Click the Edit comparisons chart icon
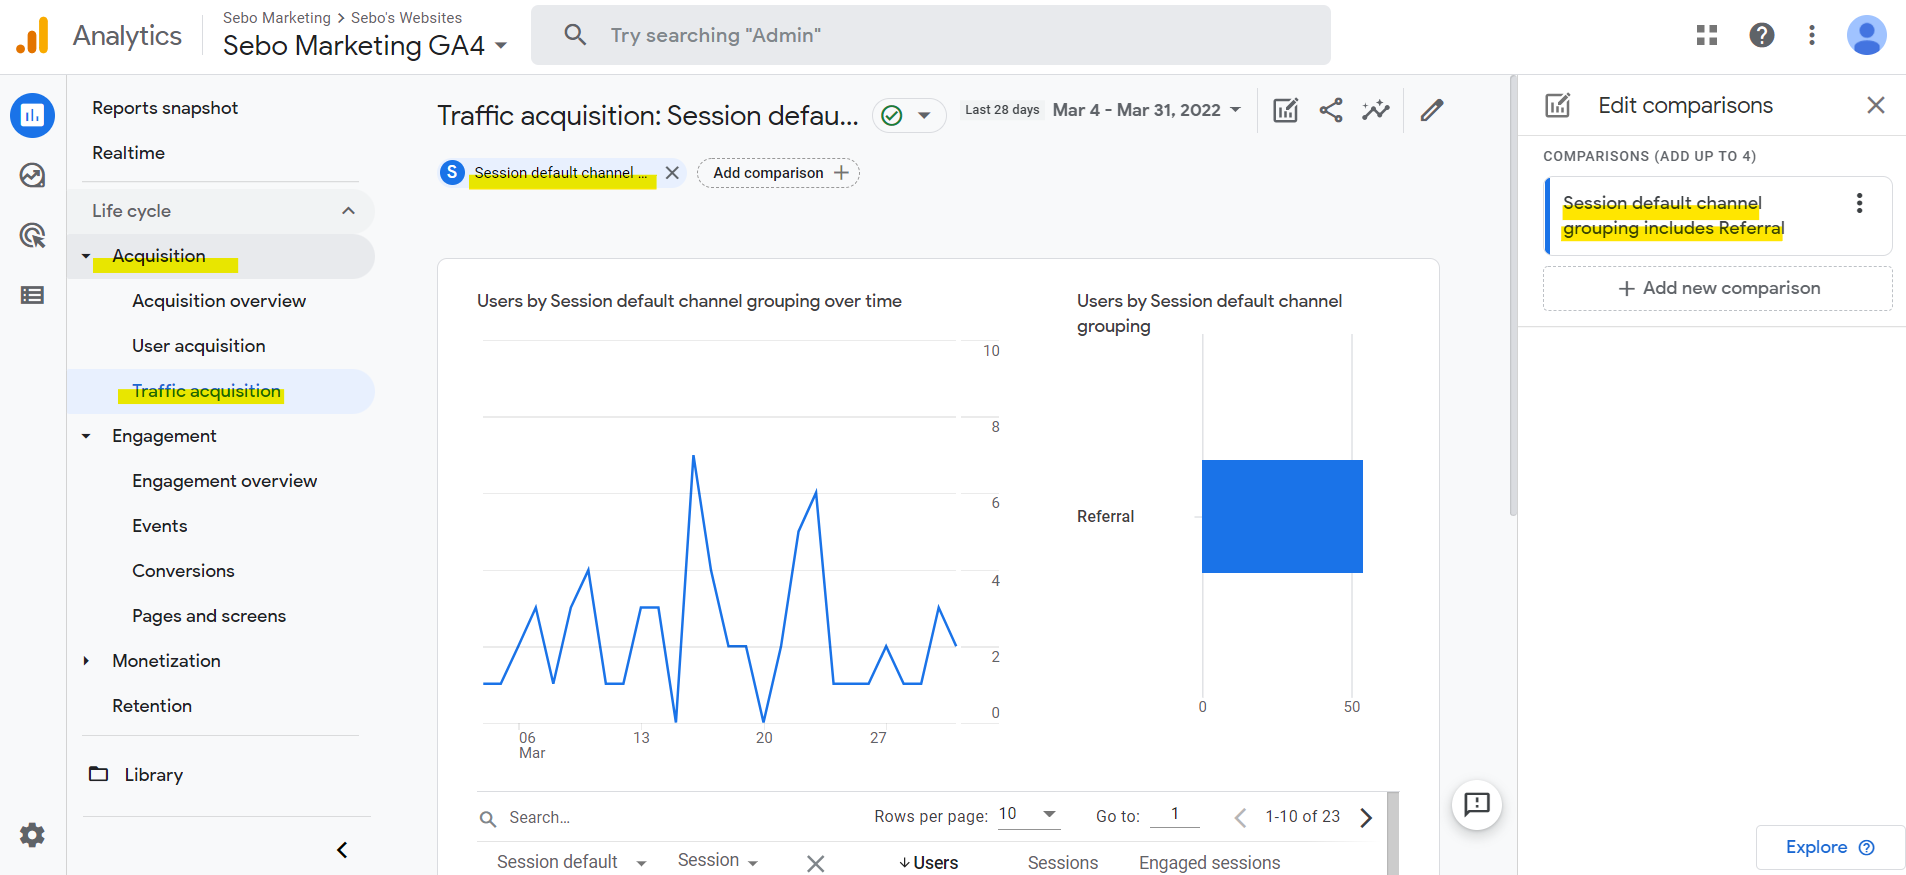1906x875 pixels. click(1286, 110)
